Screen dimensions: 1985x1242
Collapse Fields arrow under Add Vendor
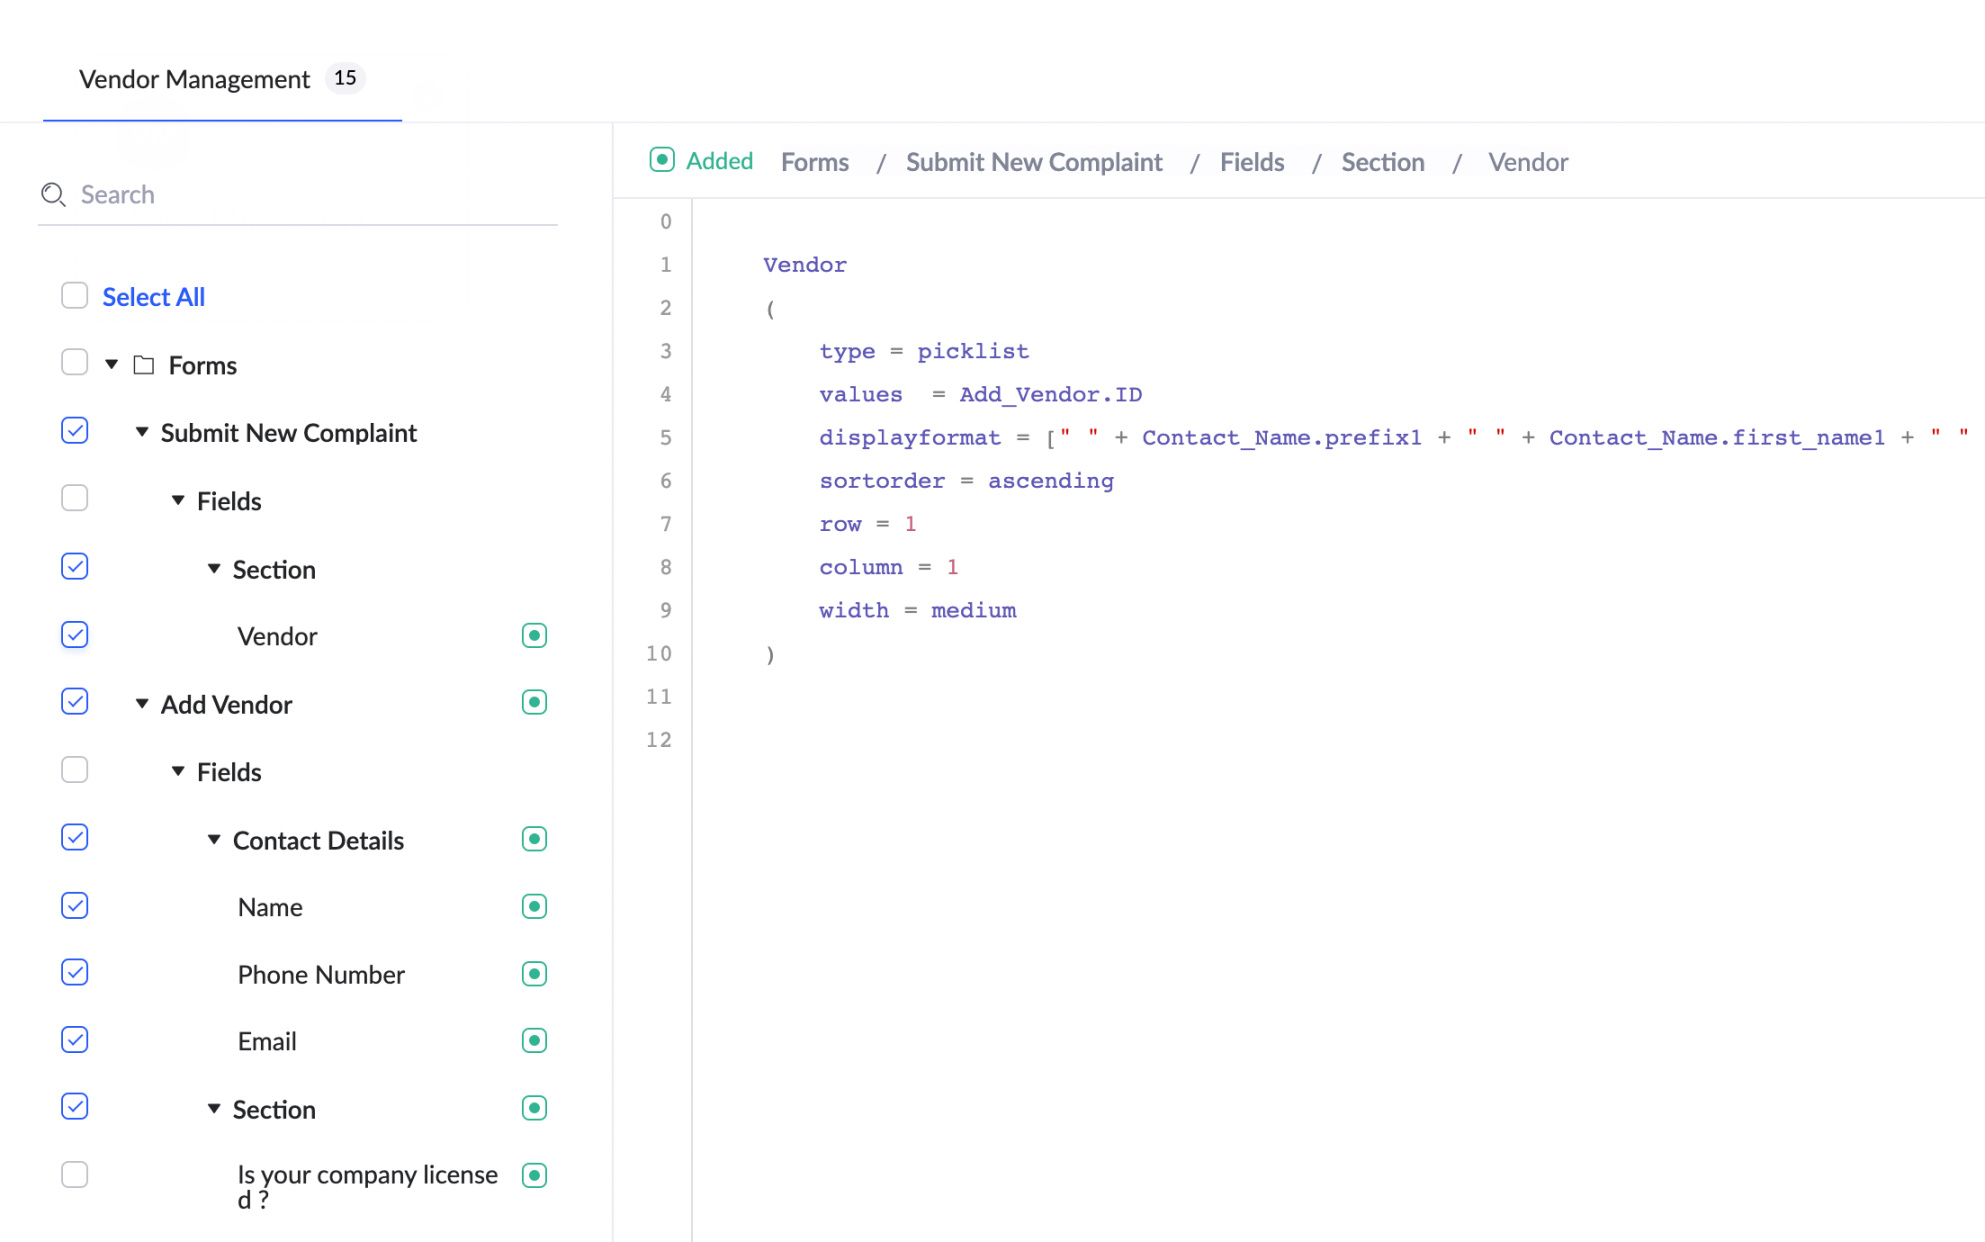tap(178, 771)
